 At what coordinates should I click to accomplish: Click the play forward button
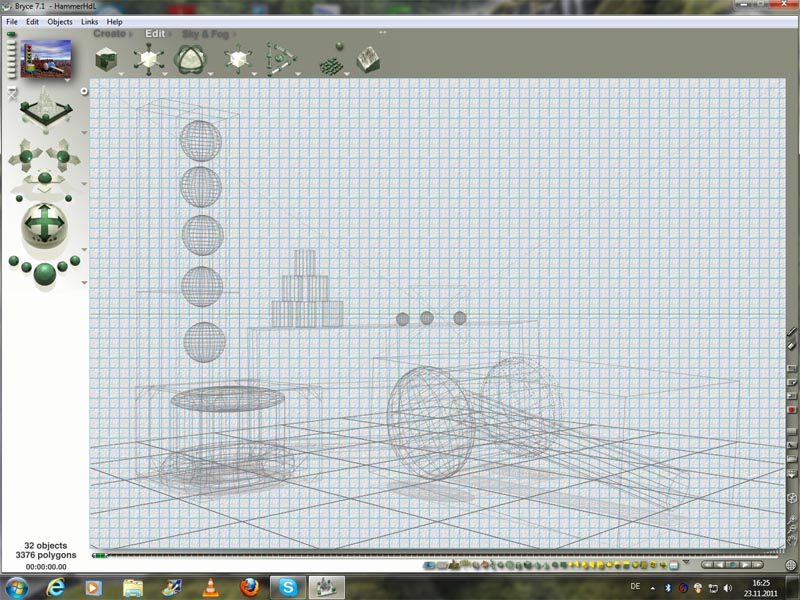(745, 565)
